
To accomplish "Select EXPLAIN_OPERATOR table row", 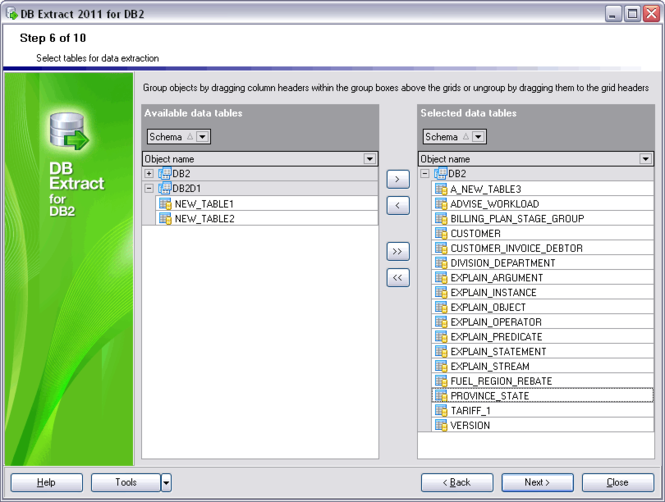I will coord(543,322).
